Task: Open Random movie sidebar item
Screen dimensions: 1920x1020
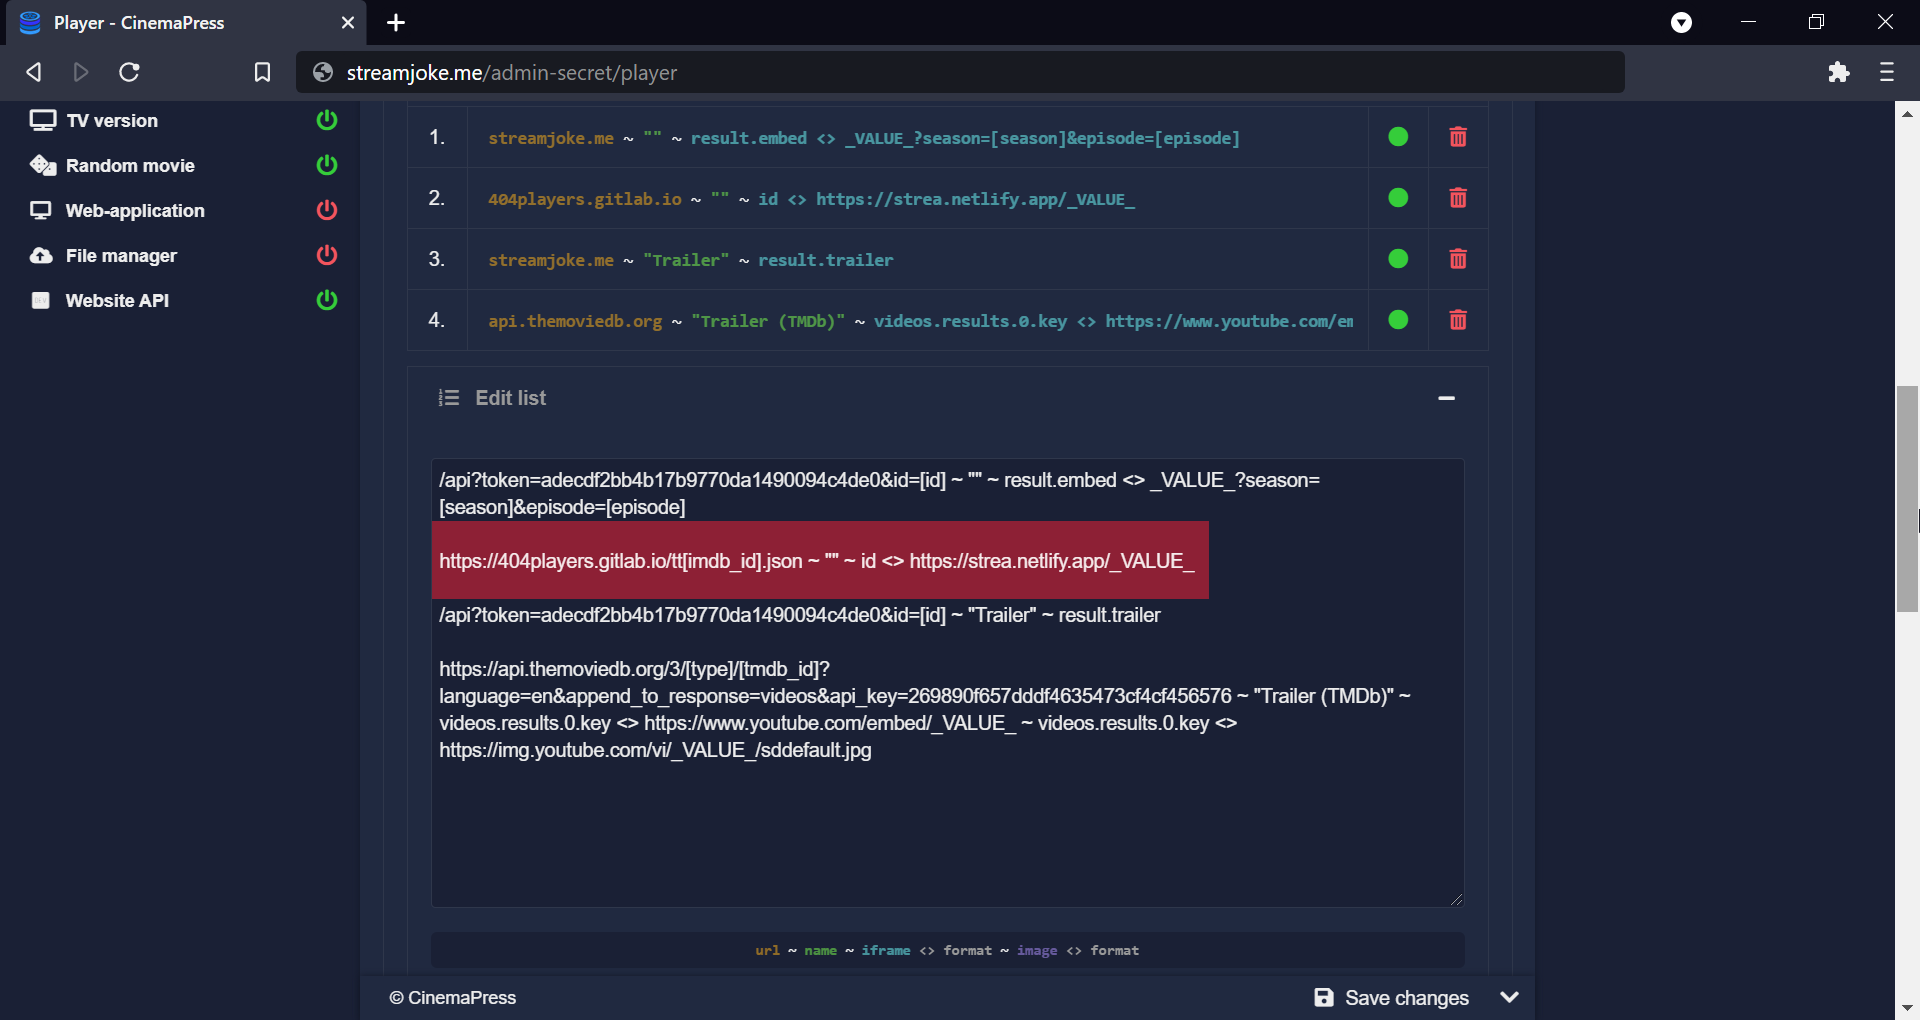Action: click(130, 165)
